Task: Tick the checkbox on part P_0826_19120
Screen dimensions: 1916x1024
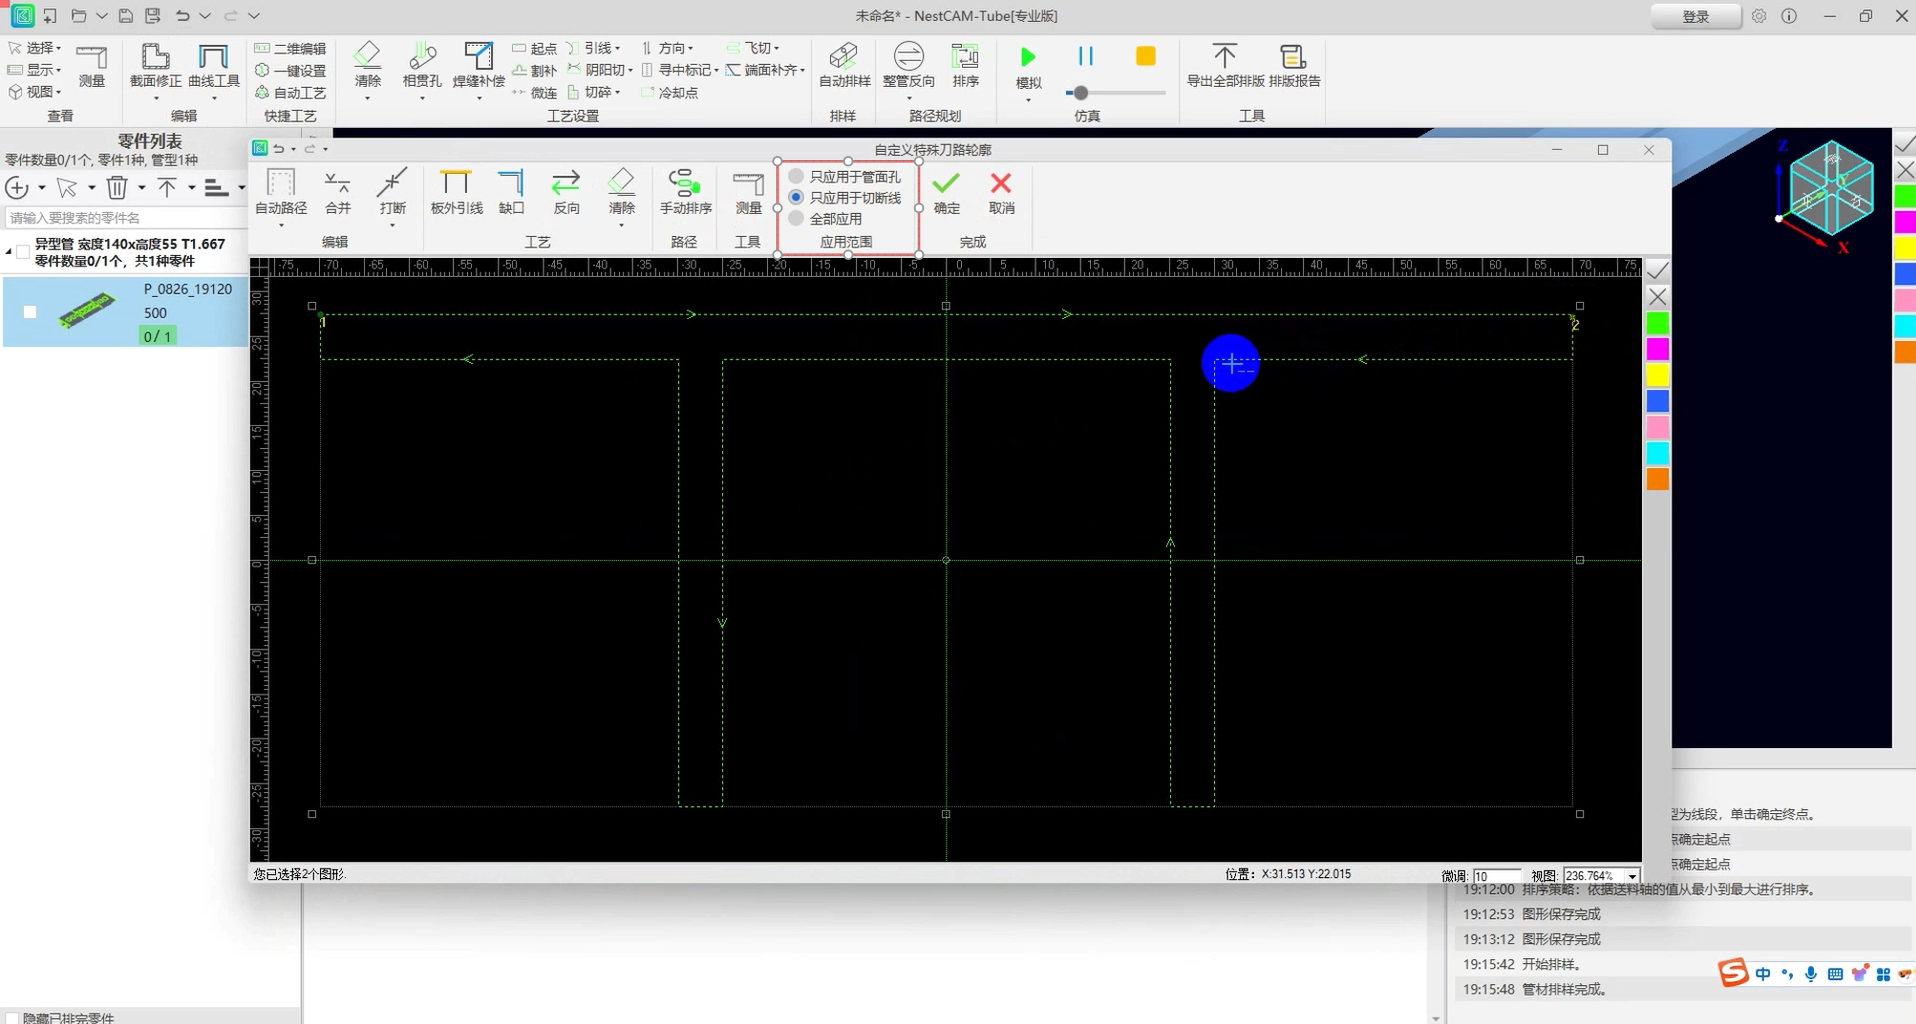Action: coord(30,312)
